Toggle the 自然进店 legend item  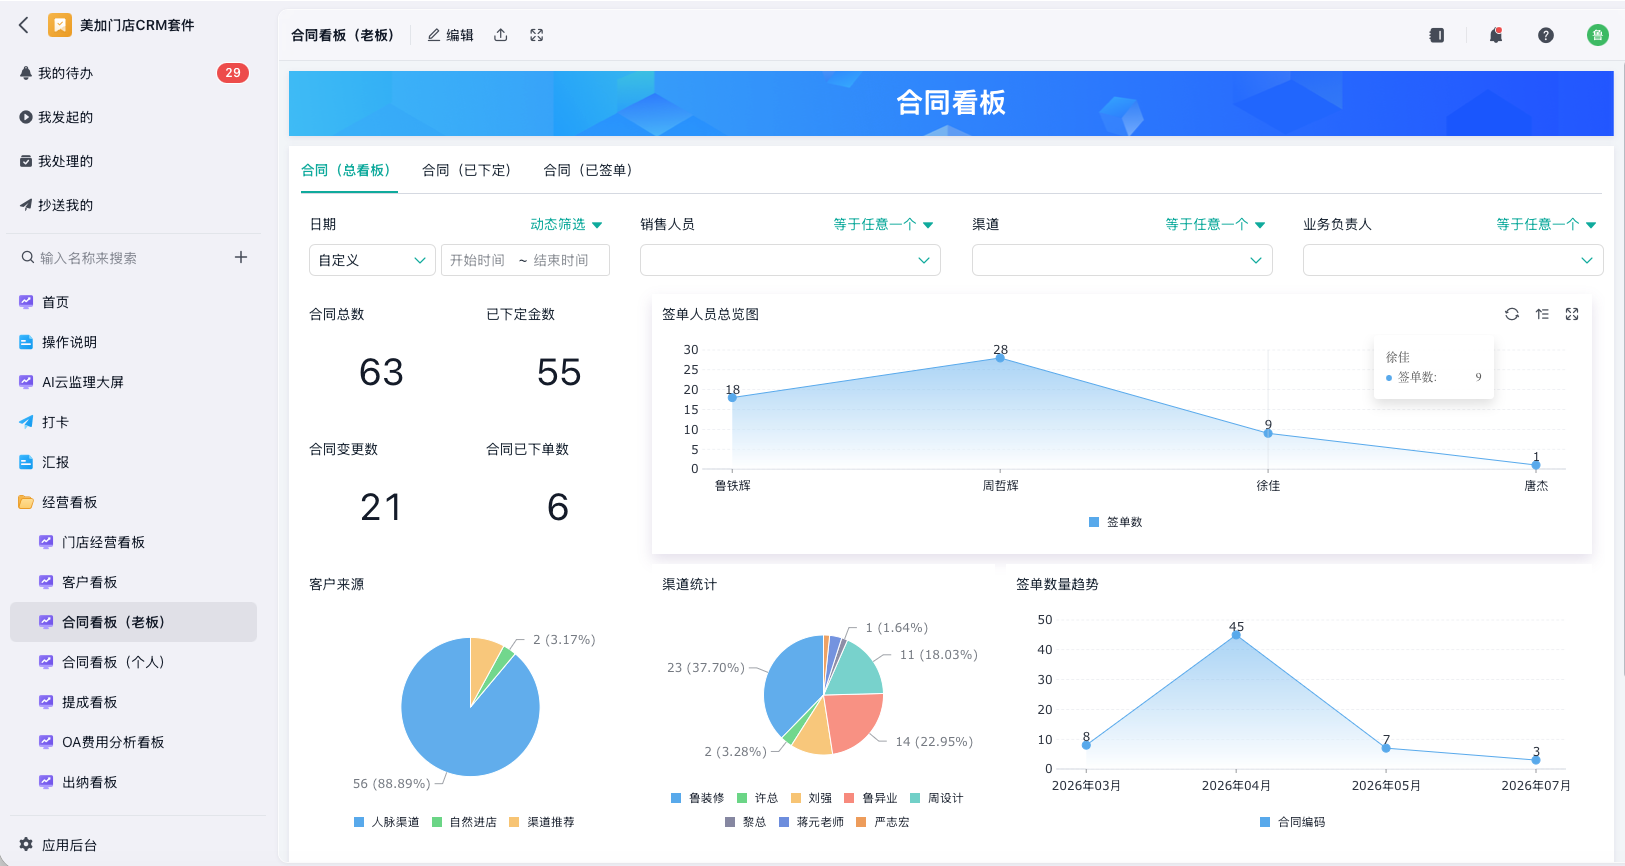464,822
